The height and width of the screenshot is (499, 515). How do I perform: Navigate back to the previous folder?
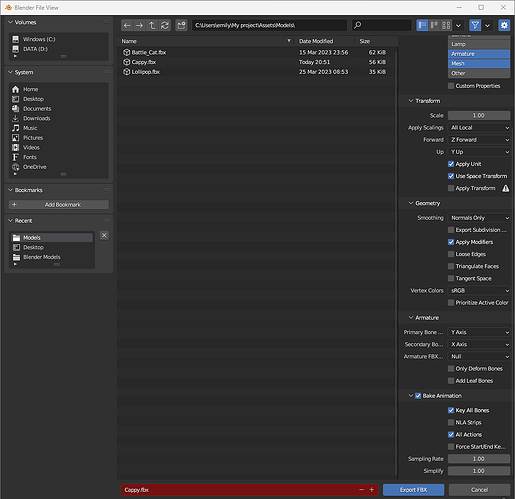[127, 25]
